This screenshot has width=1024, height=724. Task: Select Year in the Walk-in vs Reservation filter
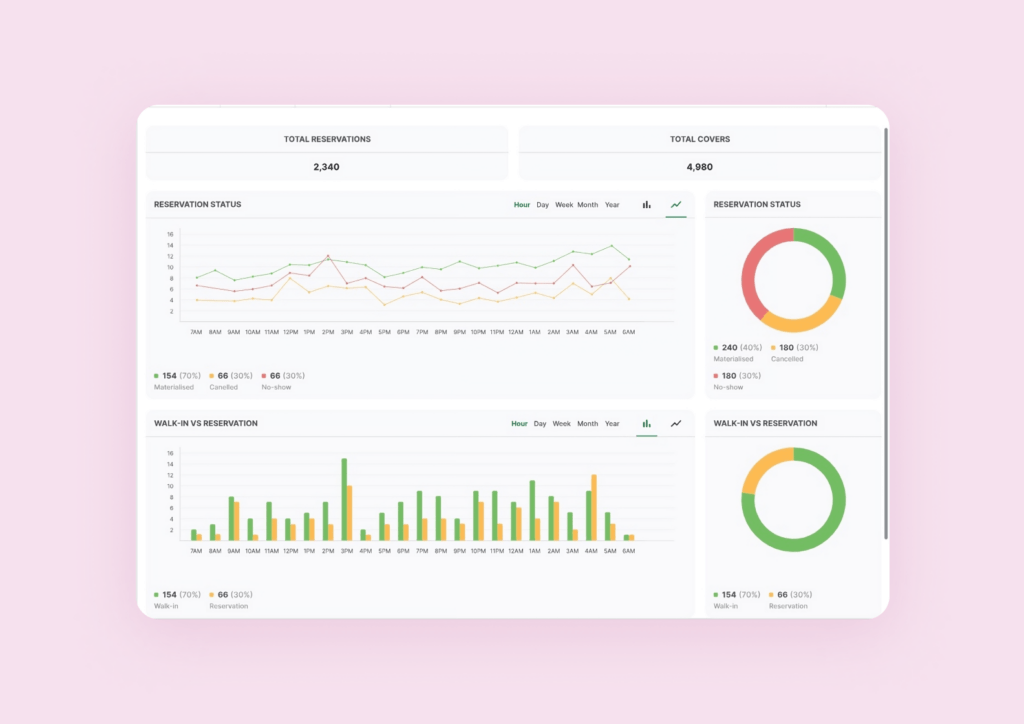612,423
